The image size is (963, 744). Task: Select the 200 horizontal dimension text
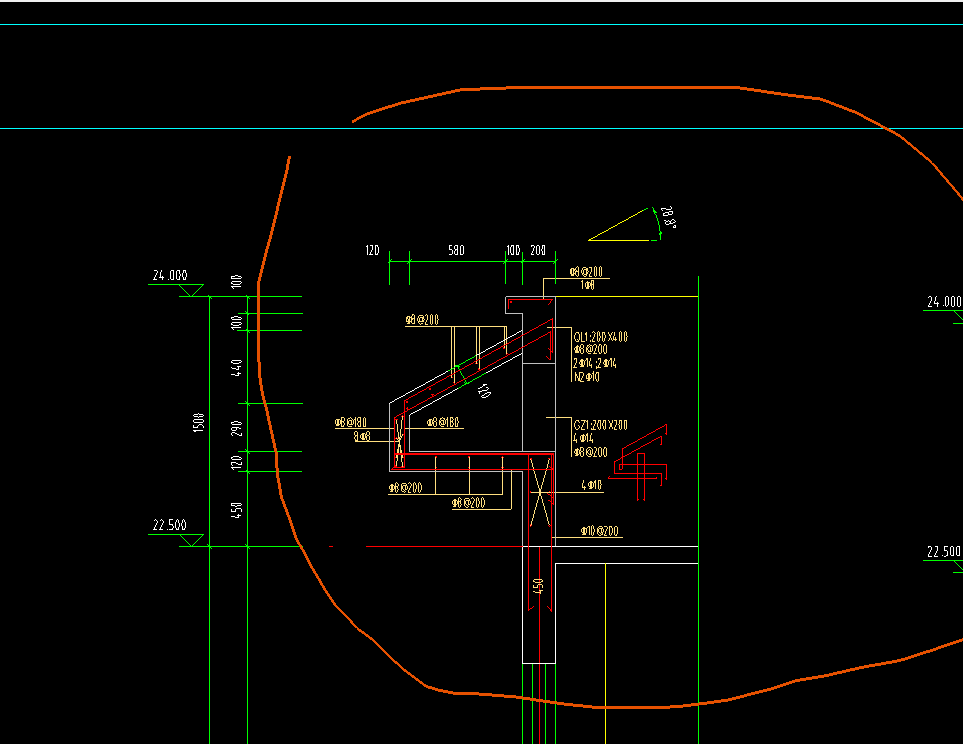point(538,251)
